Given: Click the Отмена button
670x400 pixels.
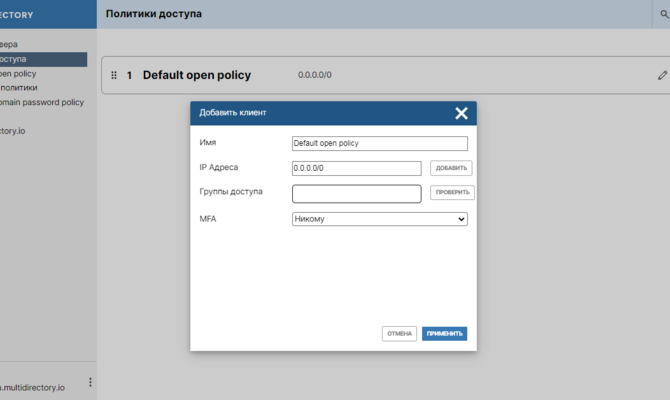Looking at the screenshot, I should [399, 333].
